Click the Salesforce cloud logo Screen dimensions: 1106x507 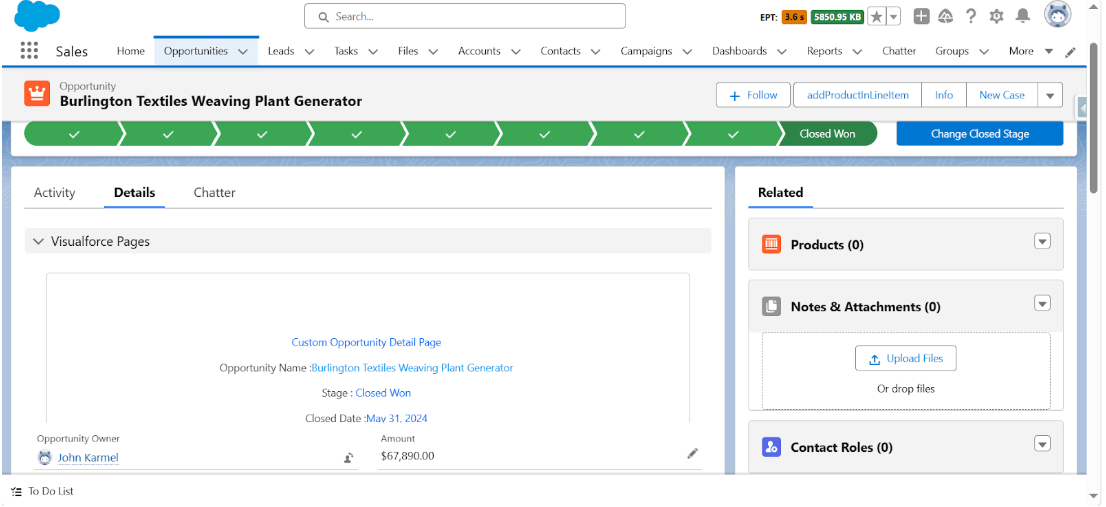pyautogui.click(x=37, y=16)
